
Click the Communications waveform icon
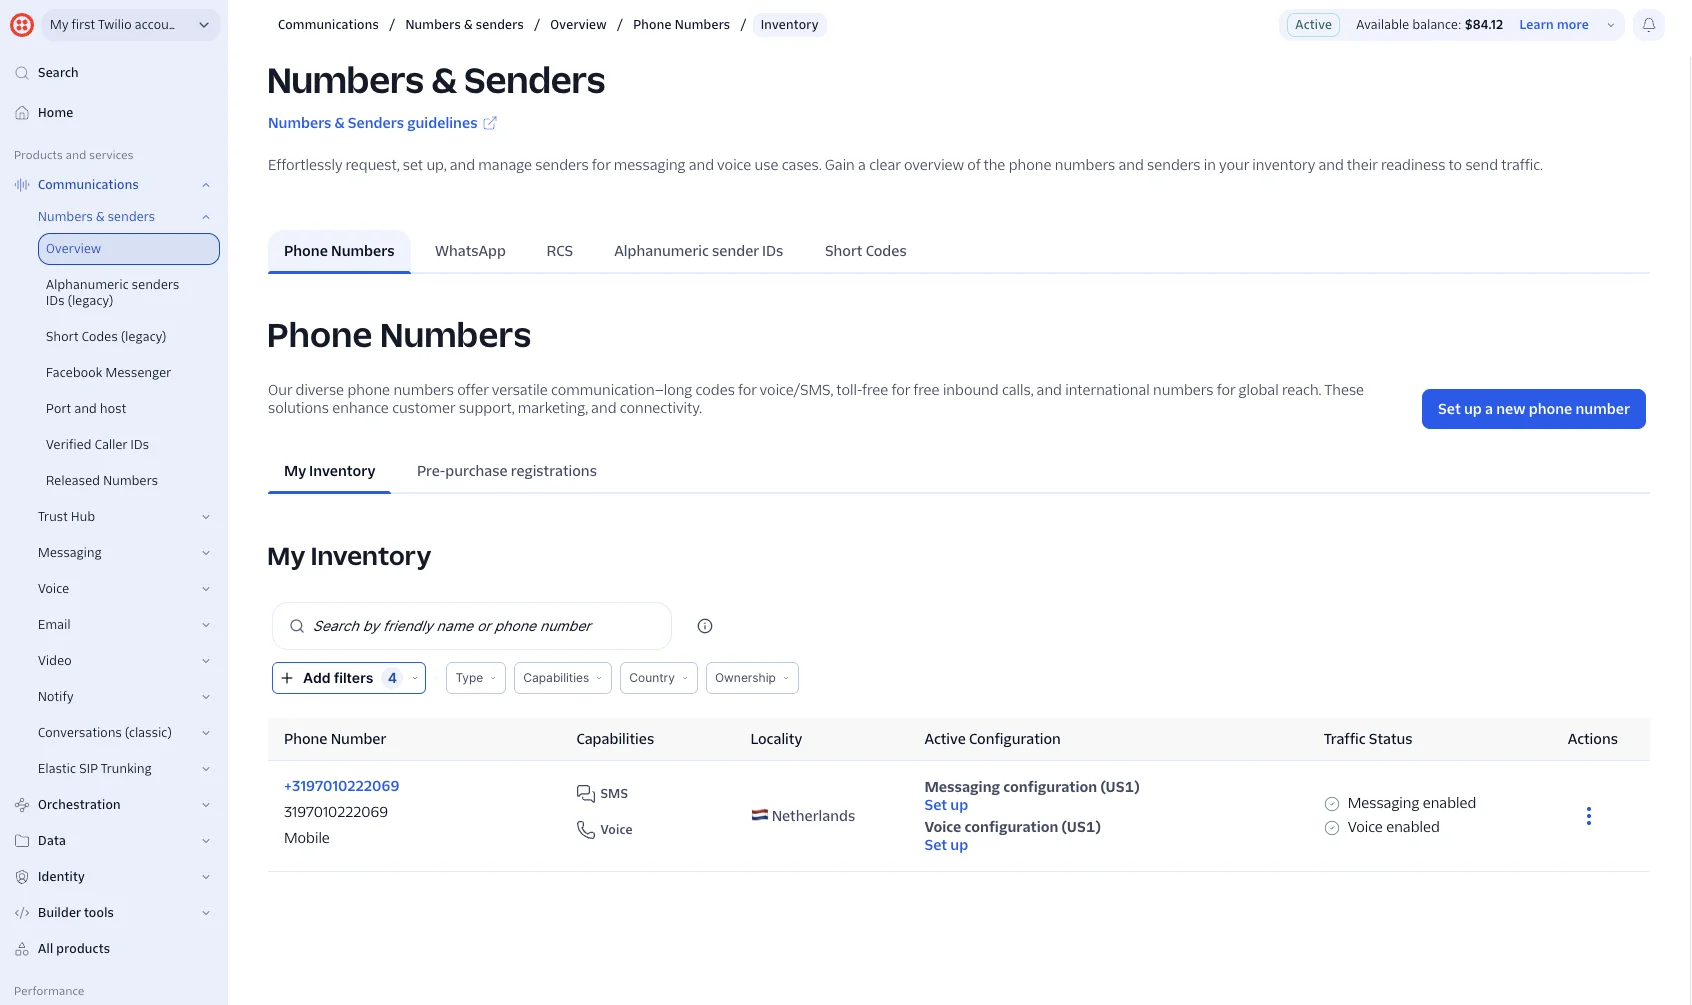click(22, 185)
